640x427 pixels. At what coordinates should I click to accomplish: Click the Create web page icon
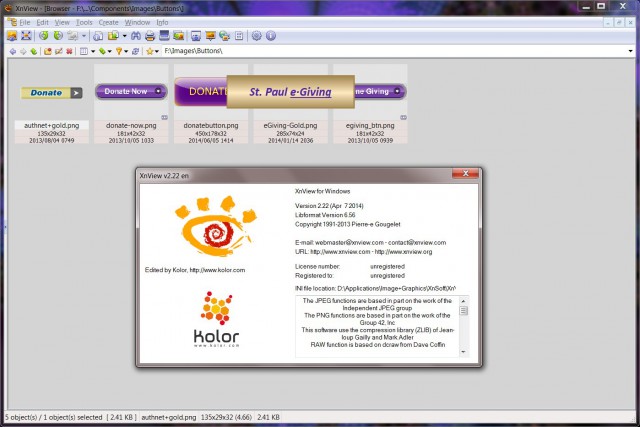point(224,36)
